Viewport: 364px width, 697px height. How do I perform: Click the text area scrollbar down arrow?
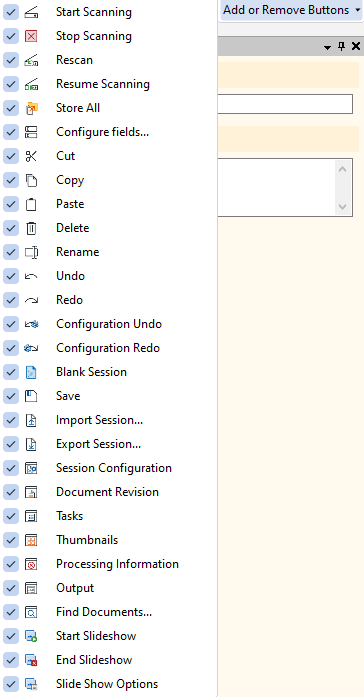[x=342, y=207]
